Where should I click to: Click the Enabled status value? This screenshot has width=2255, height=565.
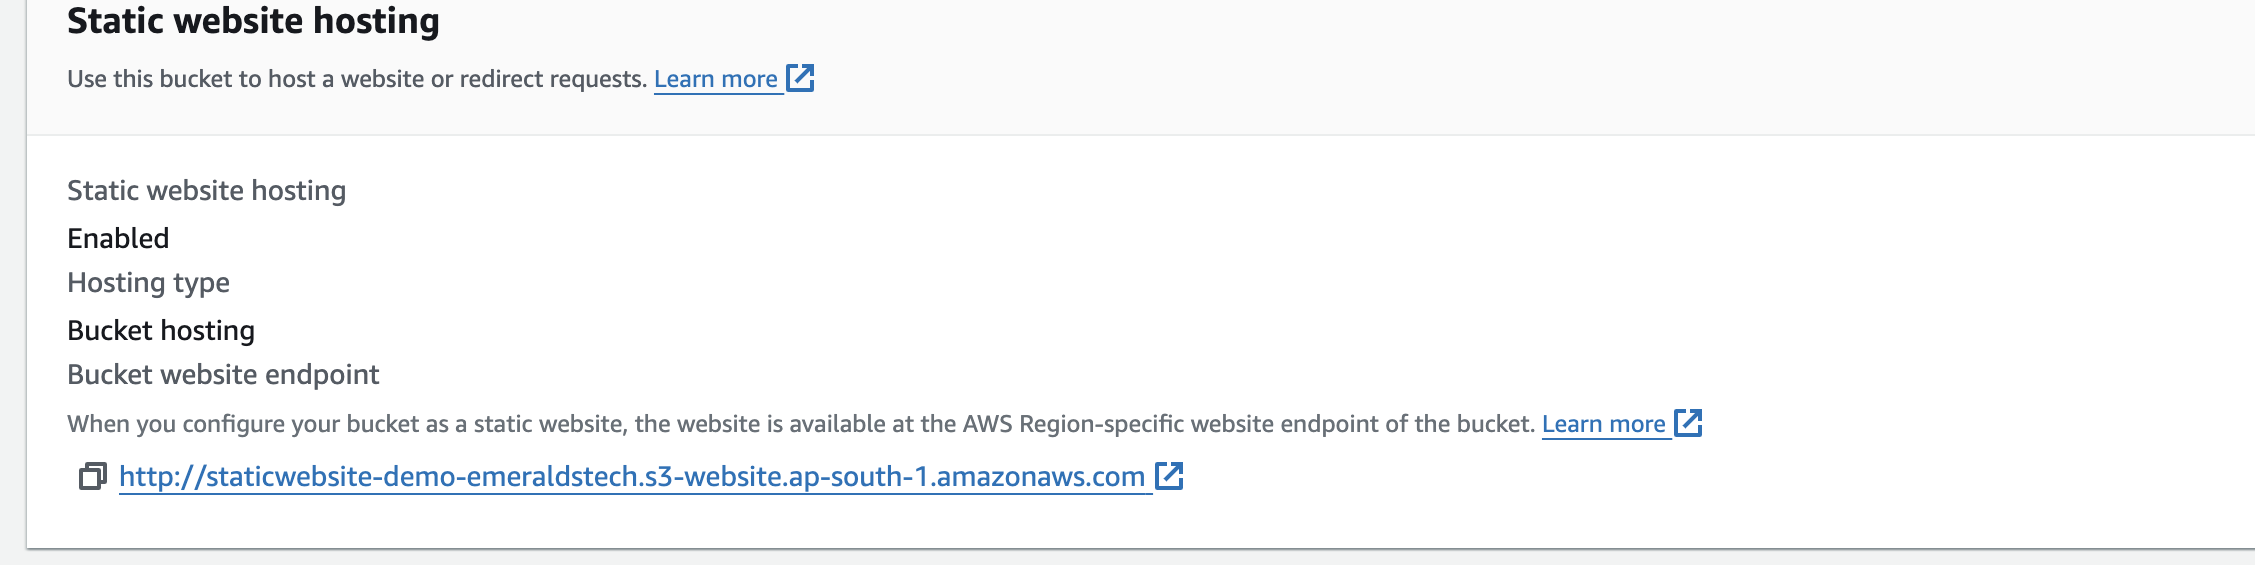(x=118, y=238)
